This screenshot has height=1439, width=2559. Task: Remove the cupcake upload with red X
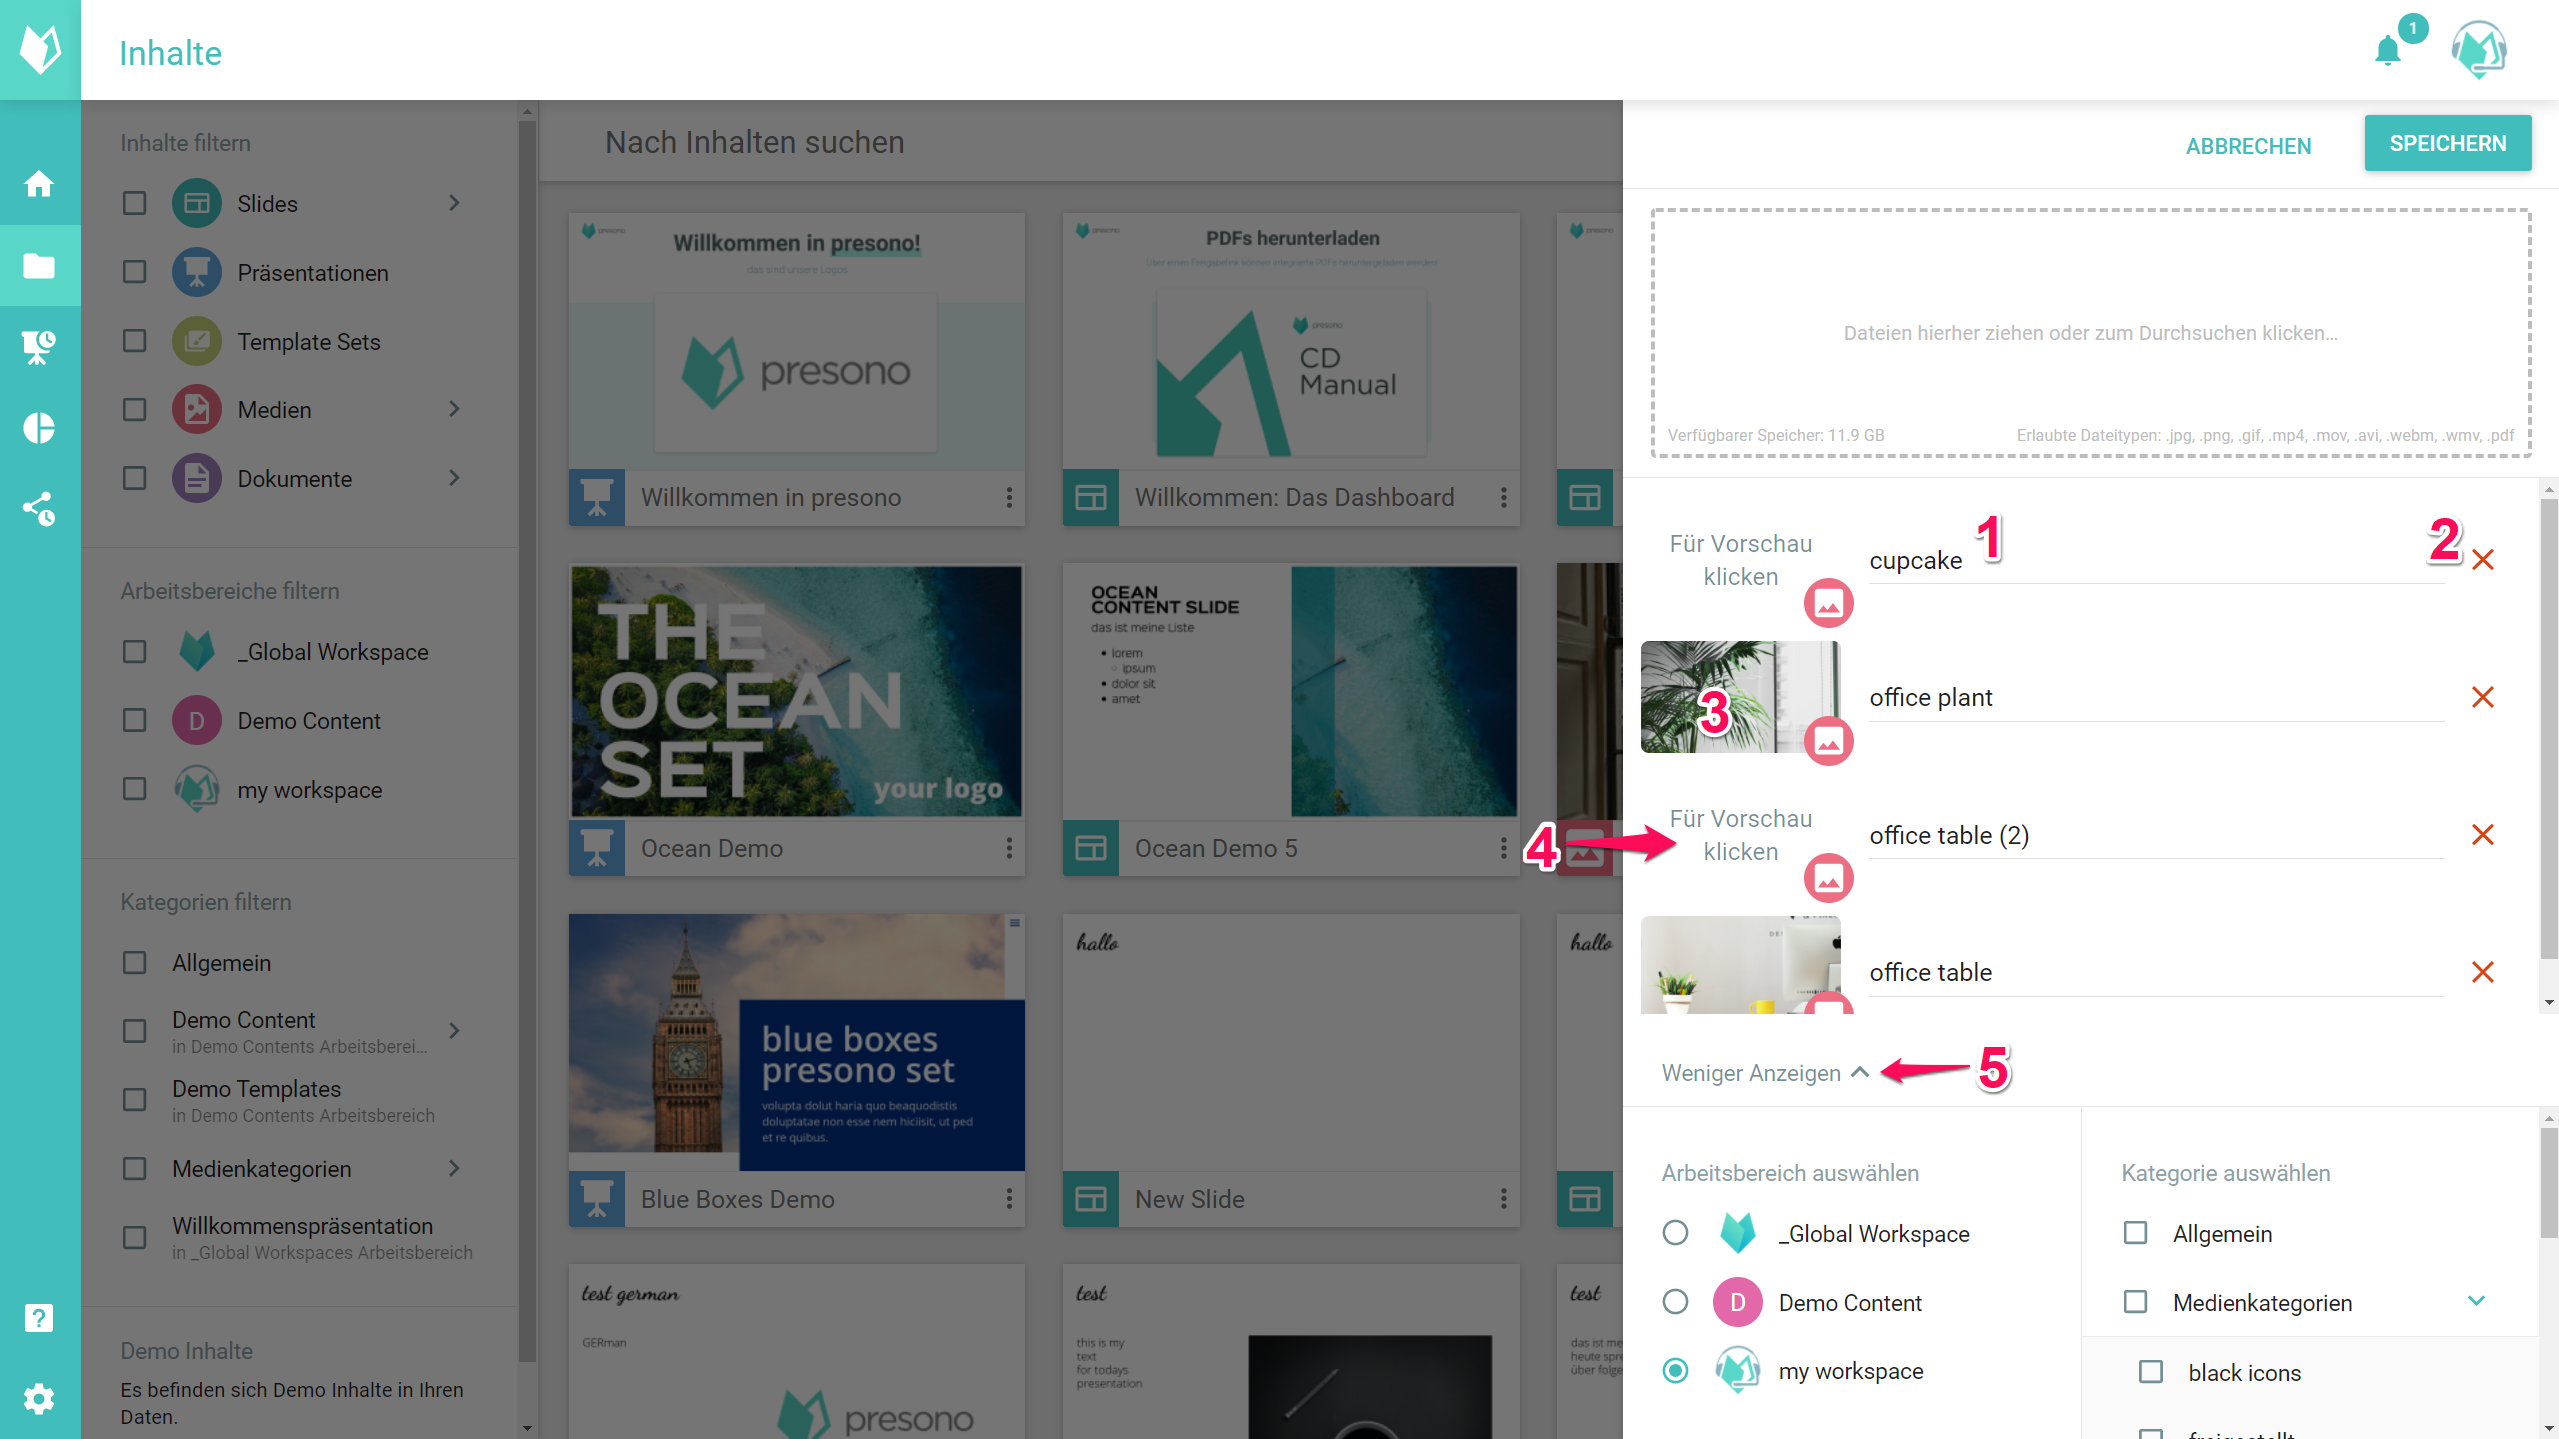click(2482, 560)
